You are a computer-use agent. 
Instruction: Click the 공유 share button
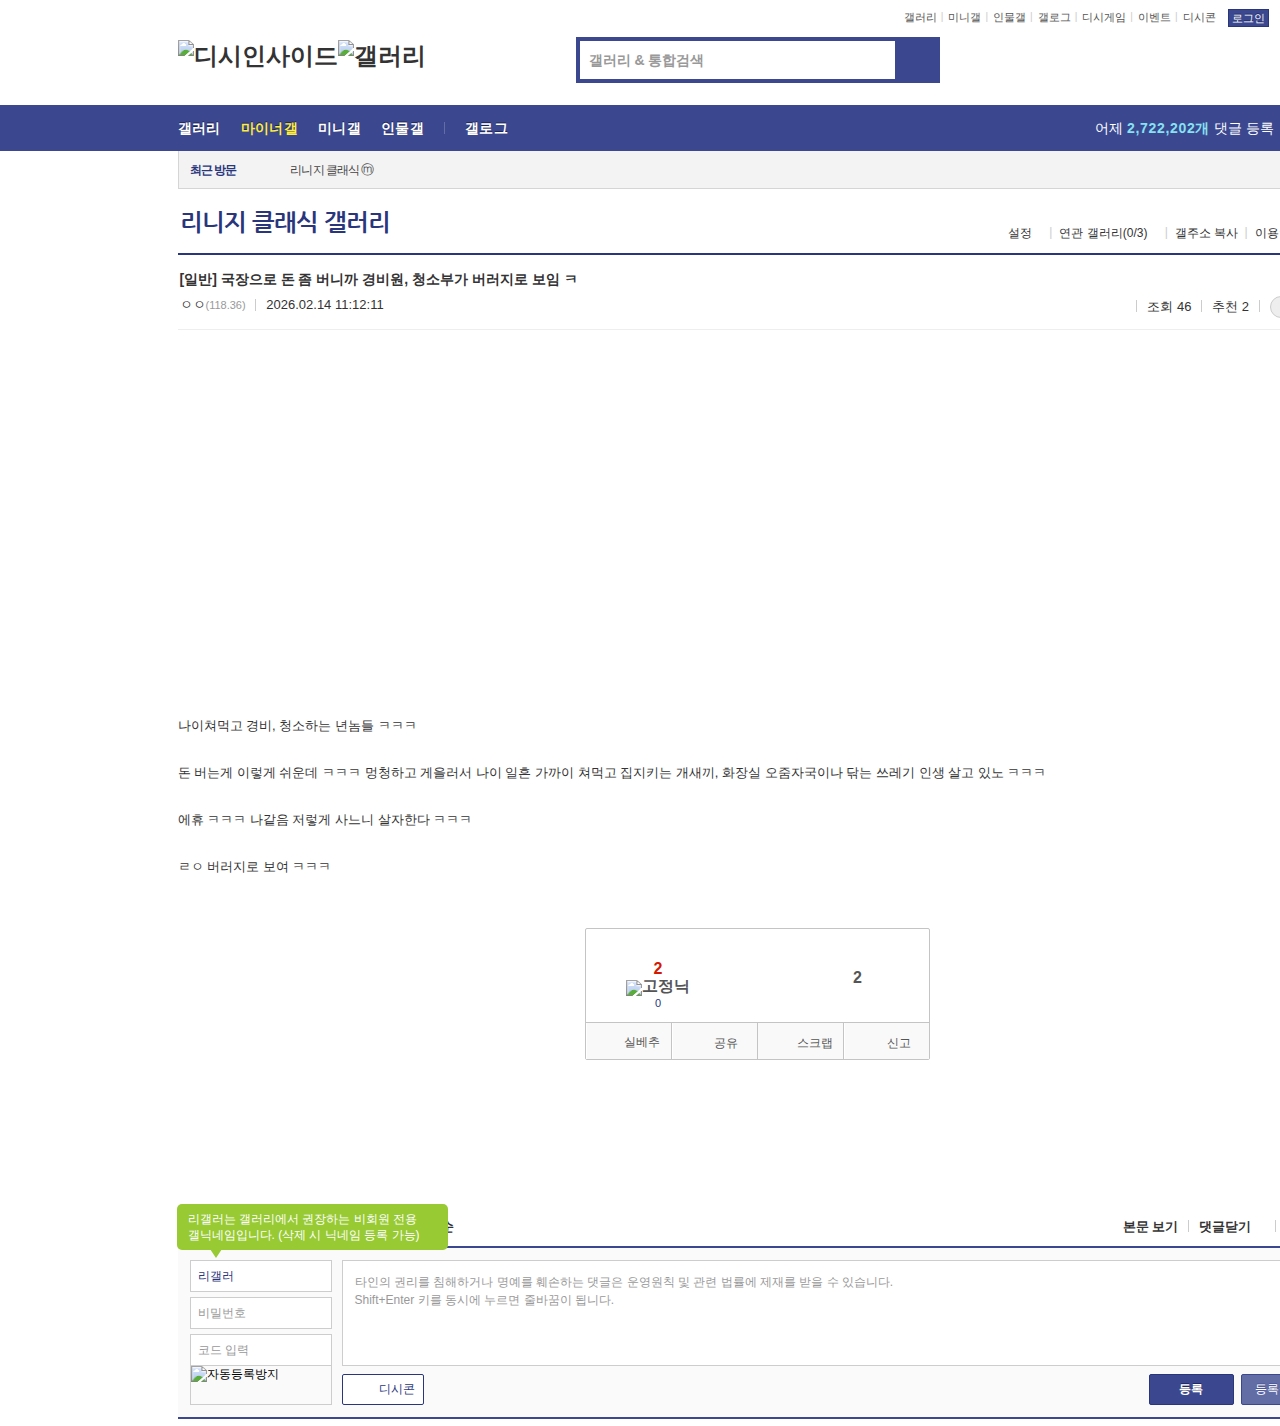[x=714, y=1041]
